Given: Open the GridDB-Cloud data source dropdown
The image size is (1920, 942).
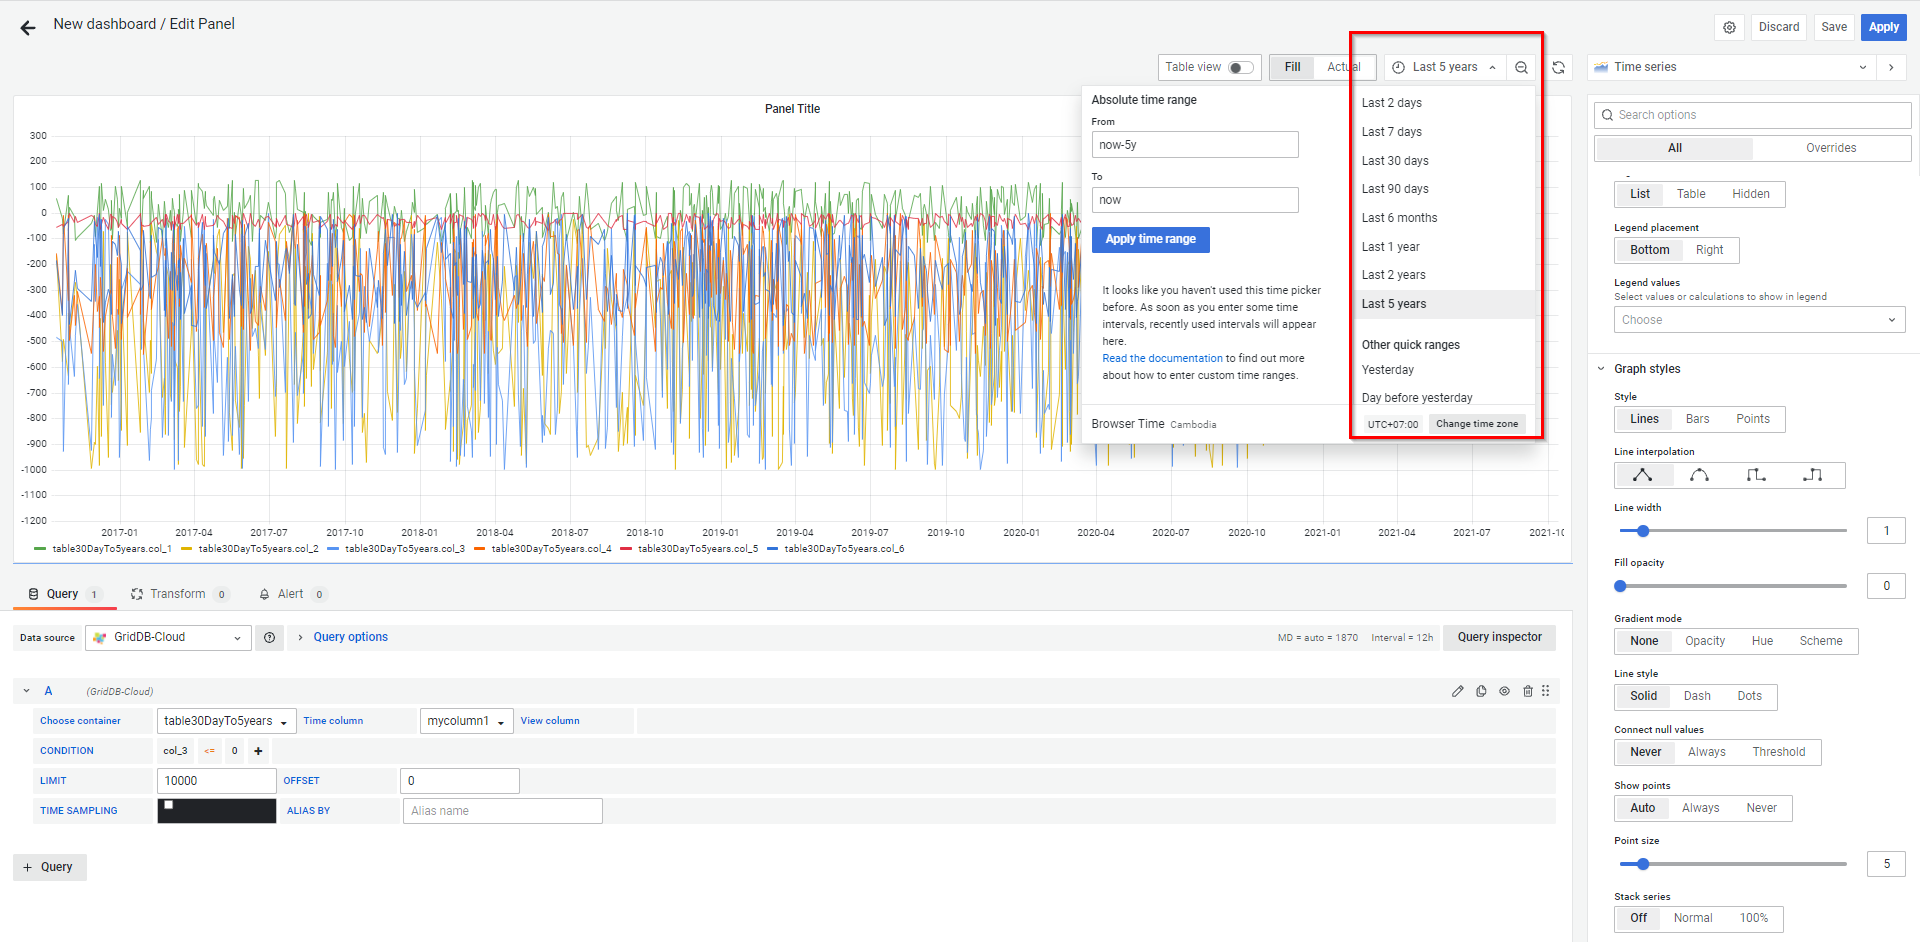Looking at the screenshot, I should click(x=168, y=638).
